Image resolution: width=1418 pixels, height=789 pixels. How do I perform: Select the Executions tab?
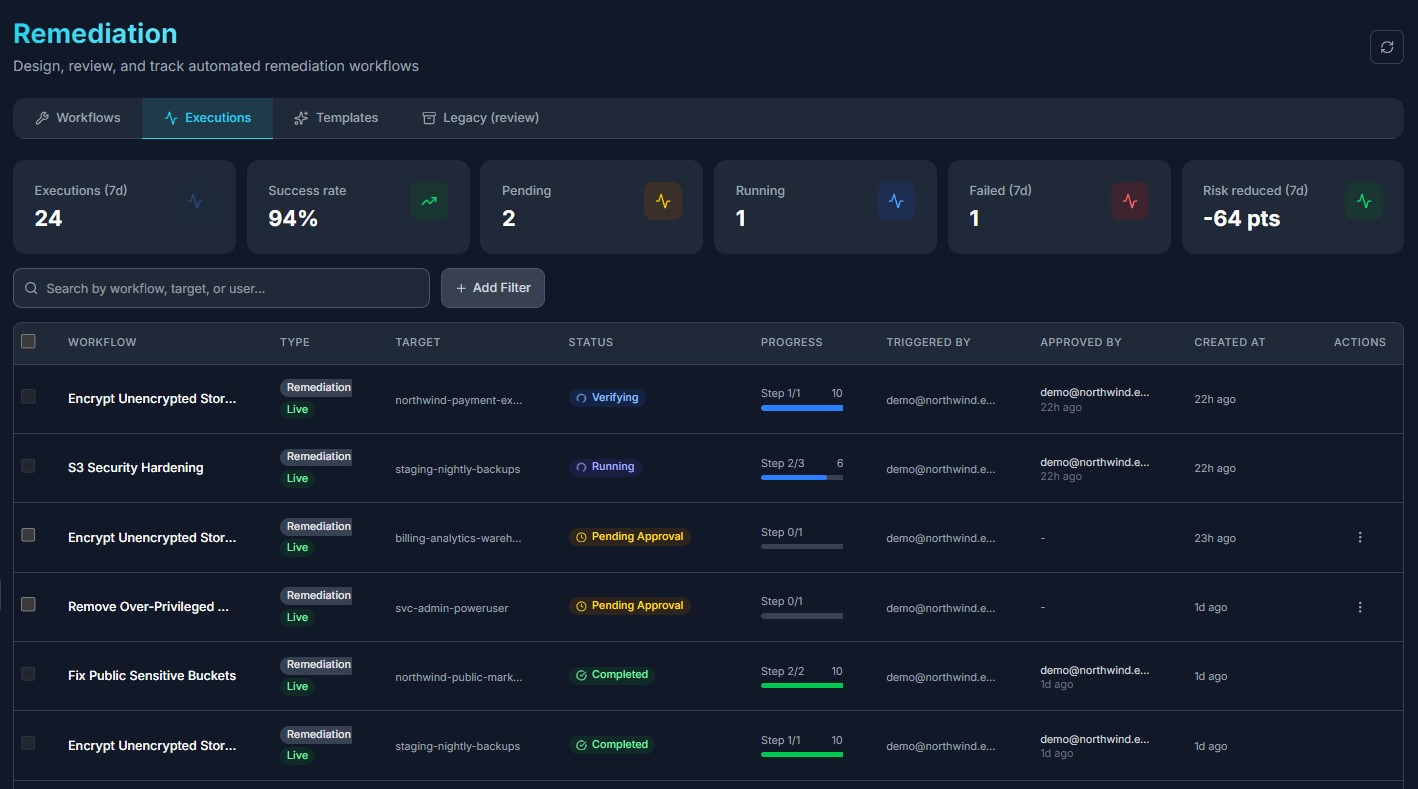(207, 118)
